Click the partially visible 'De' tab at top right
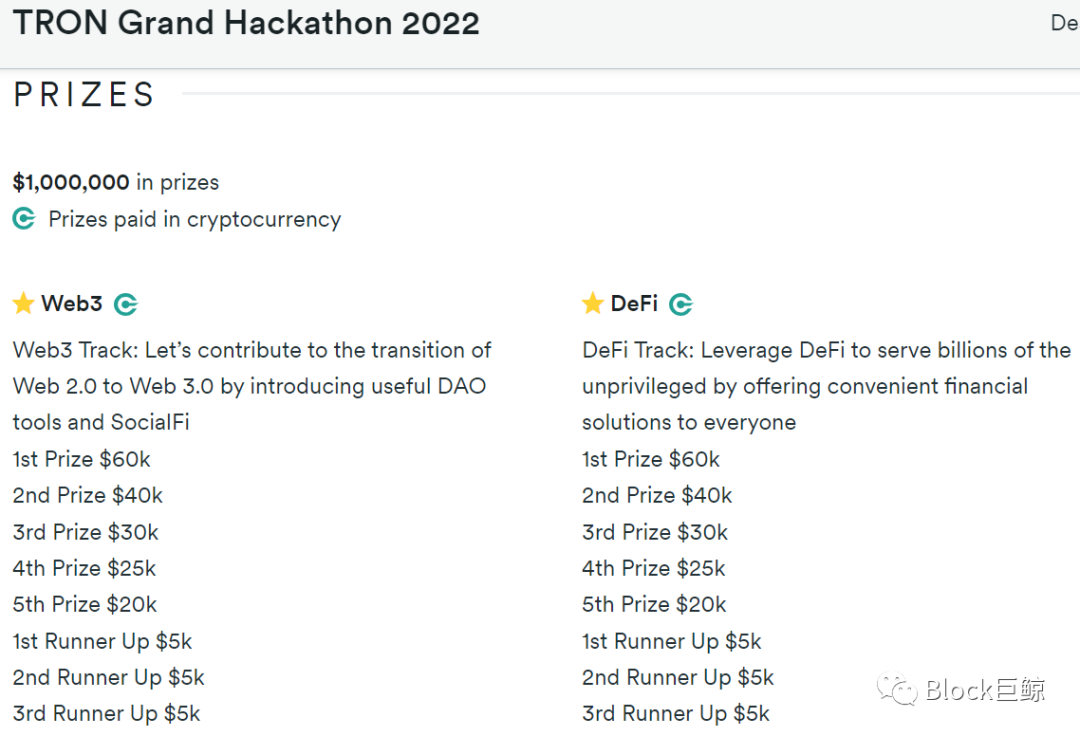The width and height of the screenshot is (1080, 736). (x=1065, y=23)
